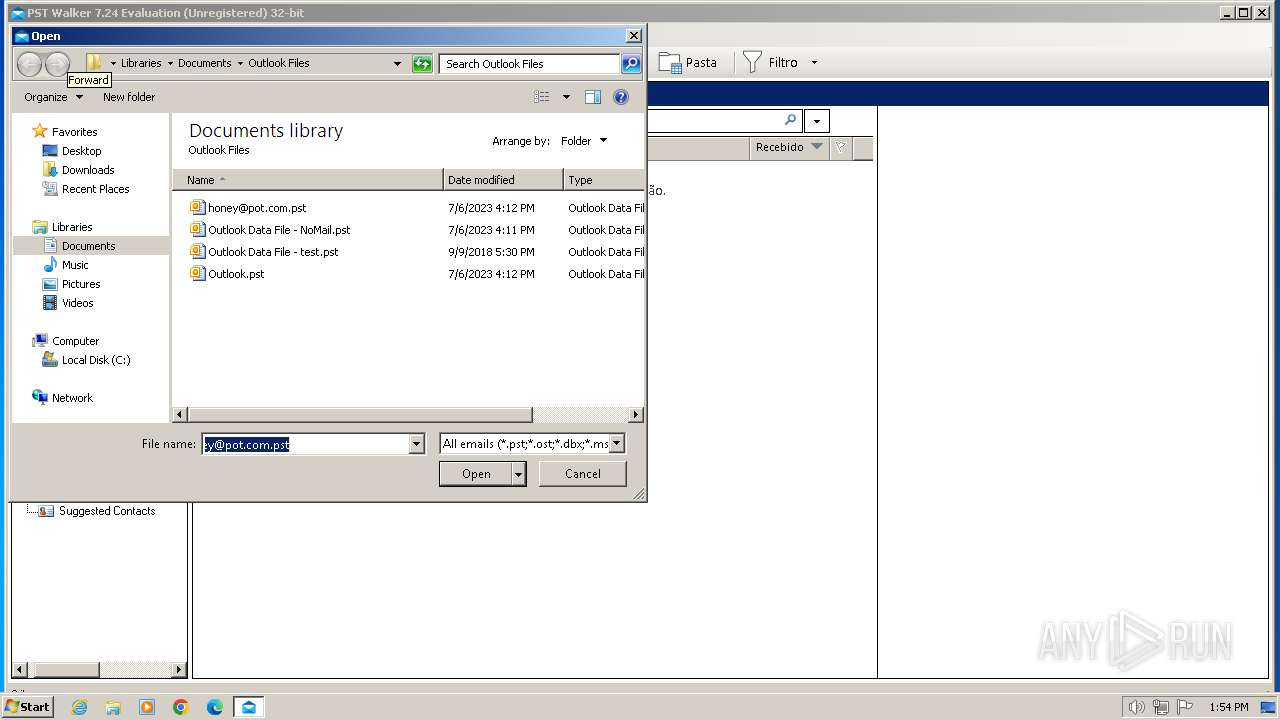Select Outlook Data File - test.pst
Screen dimensions: 1280x720
coord(264,252)
